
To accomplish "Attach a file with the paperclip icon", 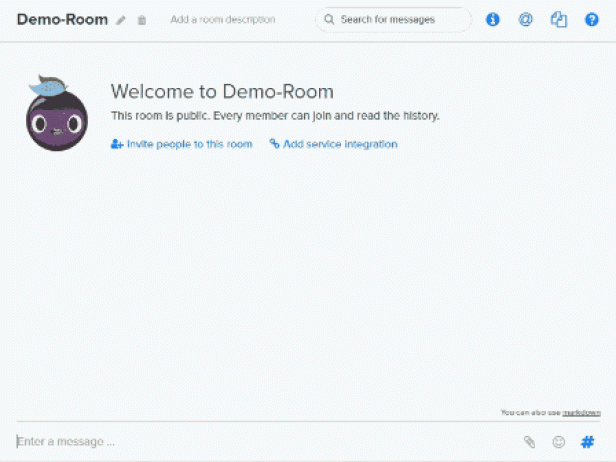I will tap(529, 442).
